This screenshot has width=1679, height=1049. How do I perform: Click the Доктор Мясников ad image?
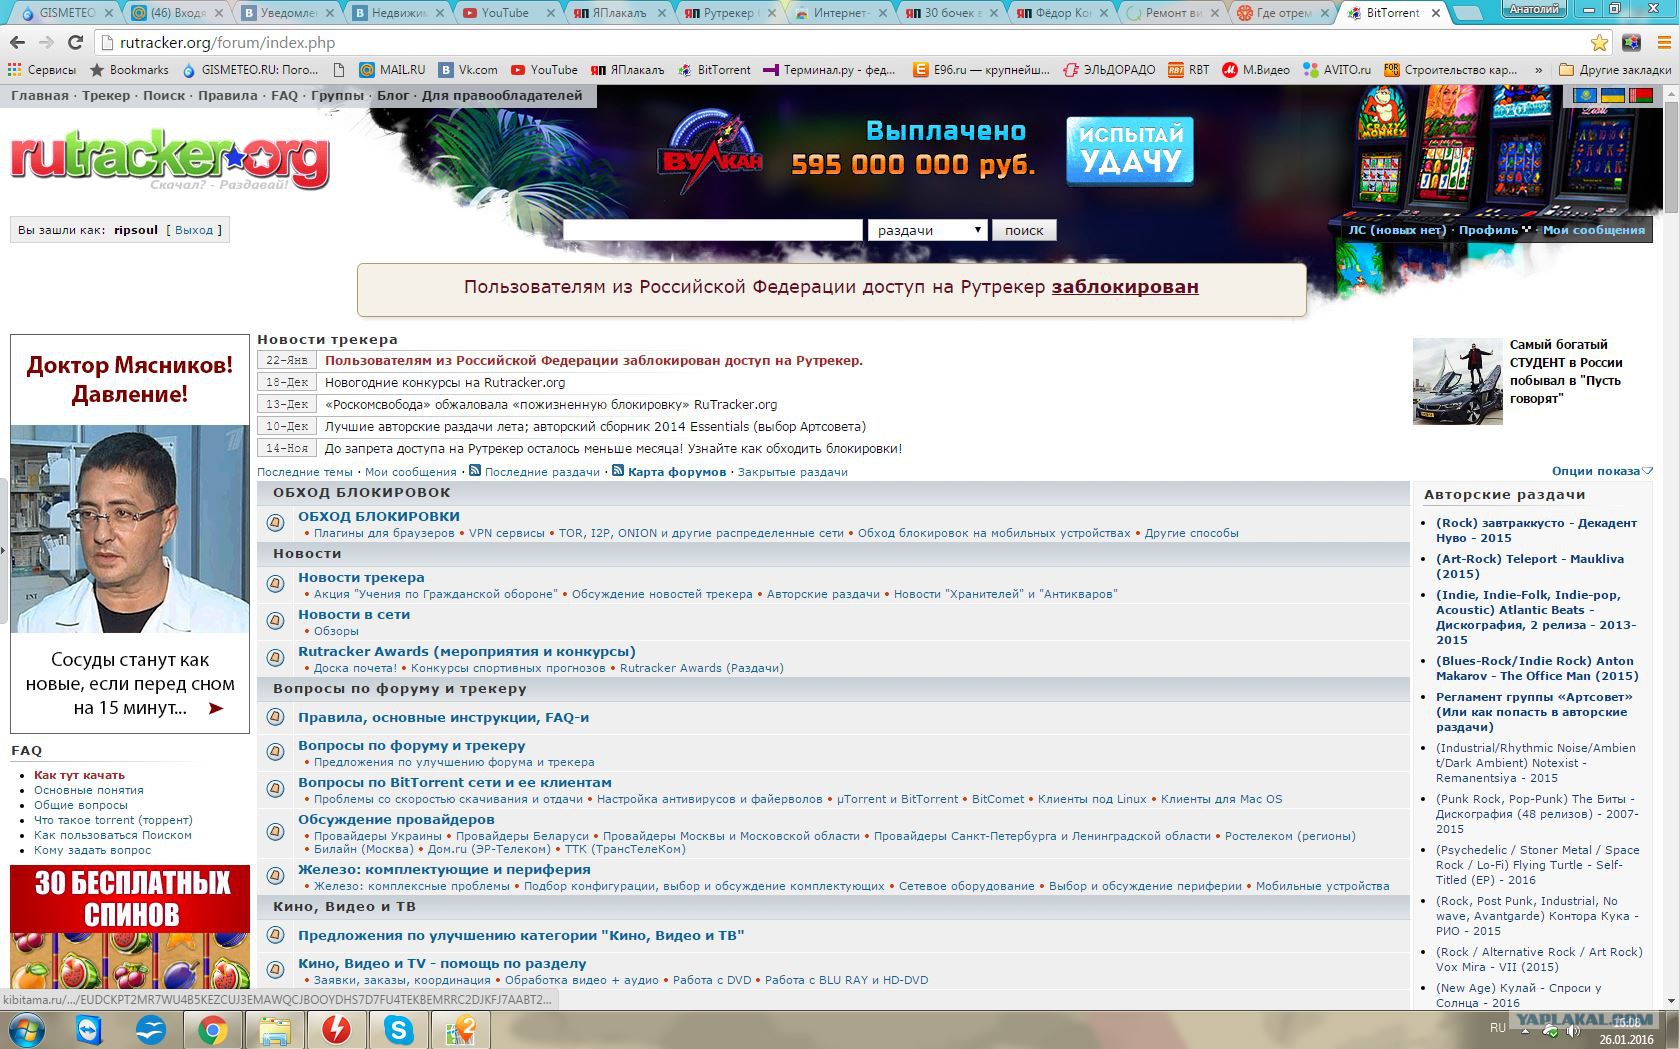(x=130, y=530)
